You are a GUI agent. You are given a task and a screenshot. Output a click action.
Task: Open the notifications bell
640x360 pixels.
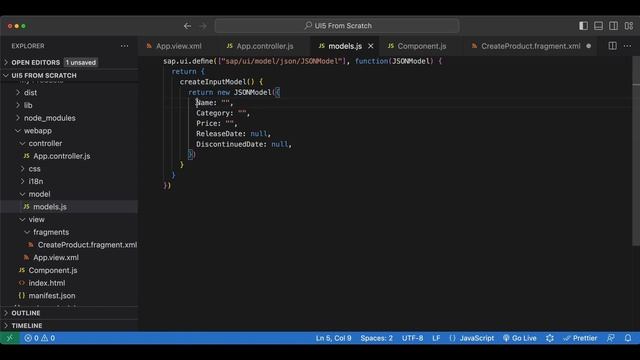tap(628, 338)
